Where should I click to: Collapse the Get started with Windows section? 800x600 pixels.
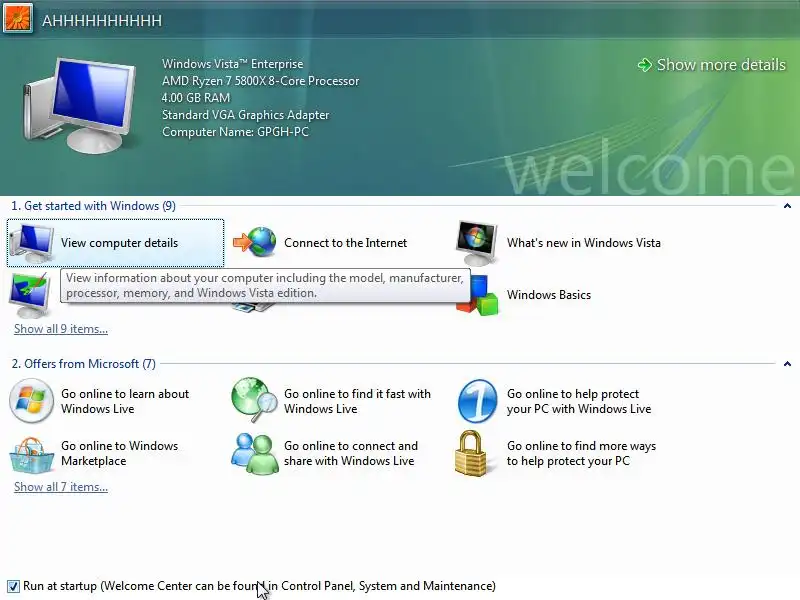pyautogui.click(x=787, y=206)
